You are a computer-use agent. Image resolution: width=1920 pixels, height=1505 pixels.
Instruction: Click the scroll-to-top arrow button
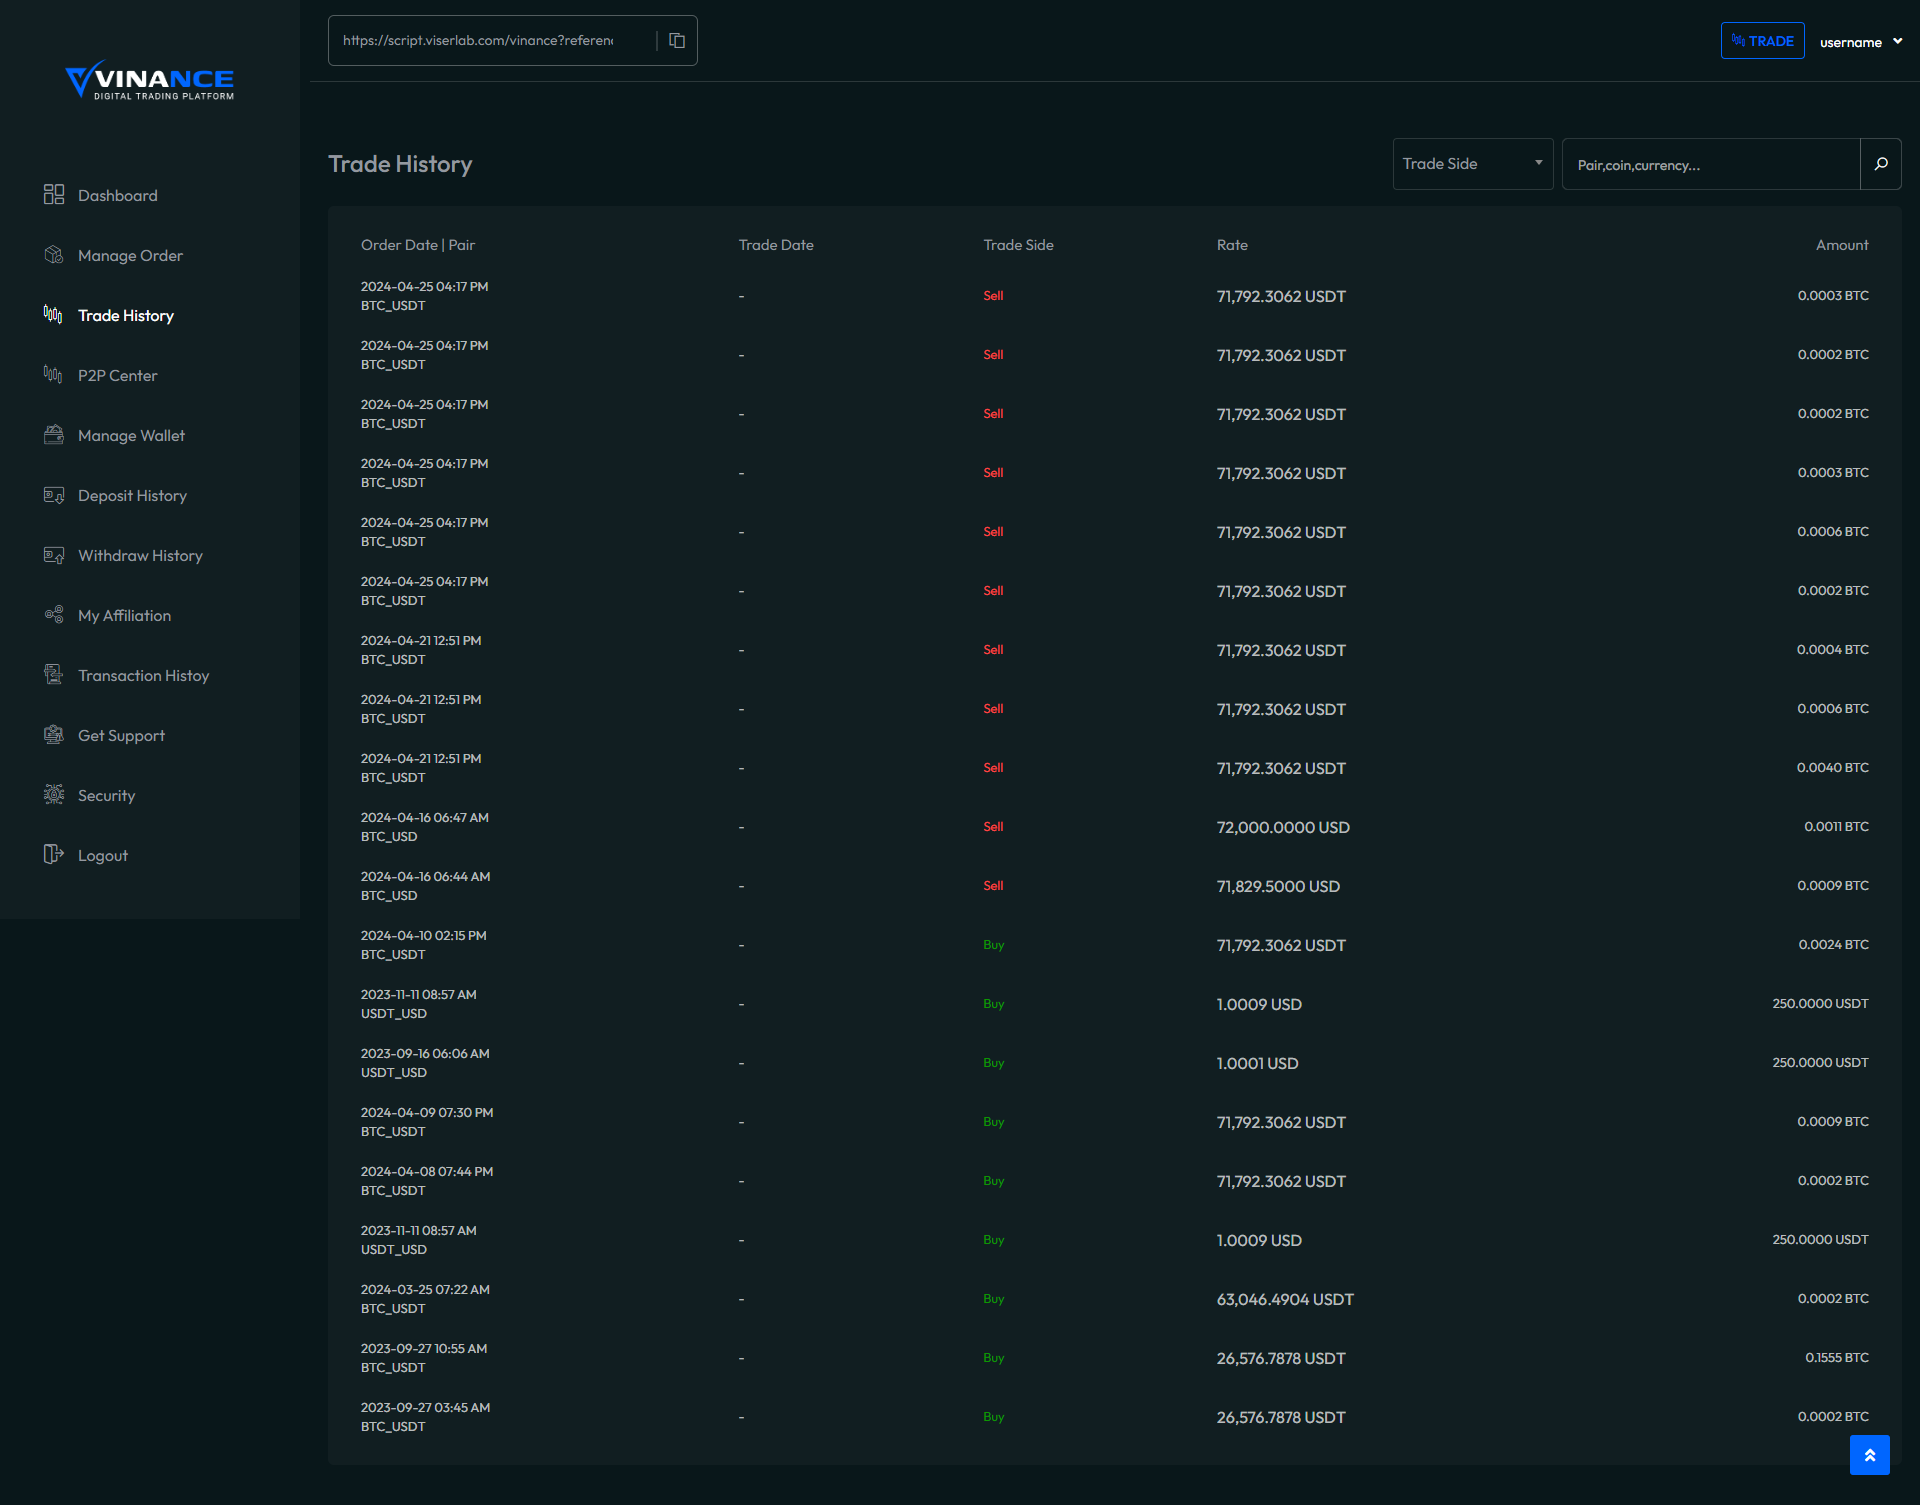pos(1869,1455)
